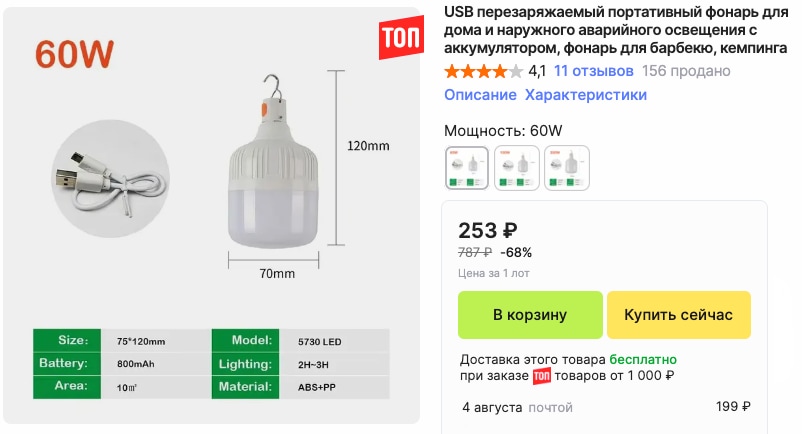Click the 4,1 rating number
Screen dimensions: 802x434
pos(537,71)
